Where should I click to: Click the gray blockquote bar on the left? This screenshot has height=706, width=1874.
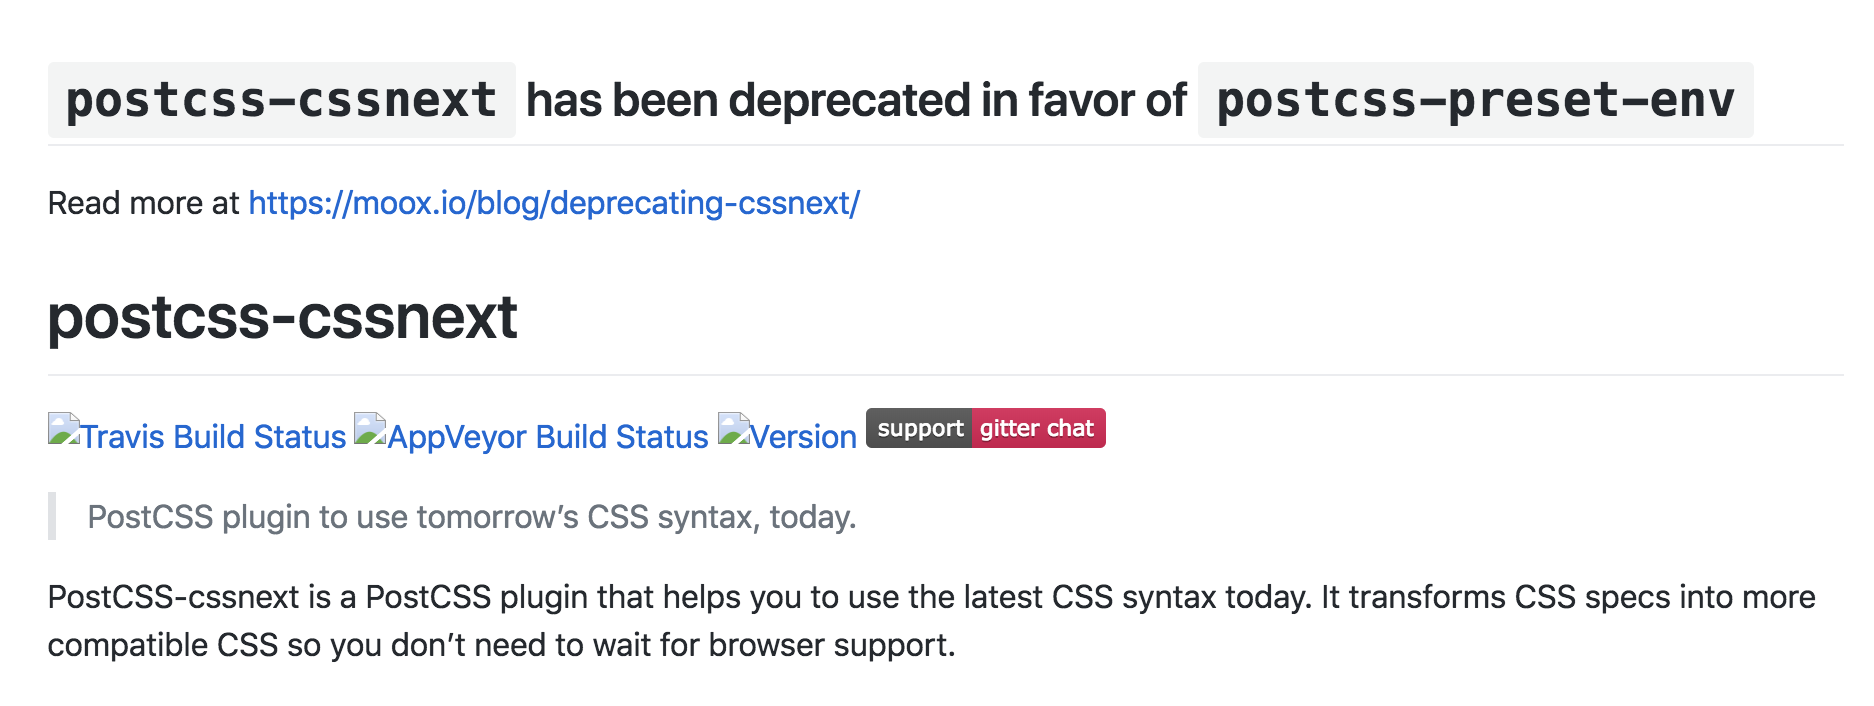pos(52,516)
